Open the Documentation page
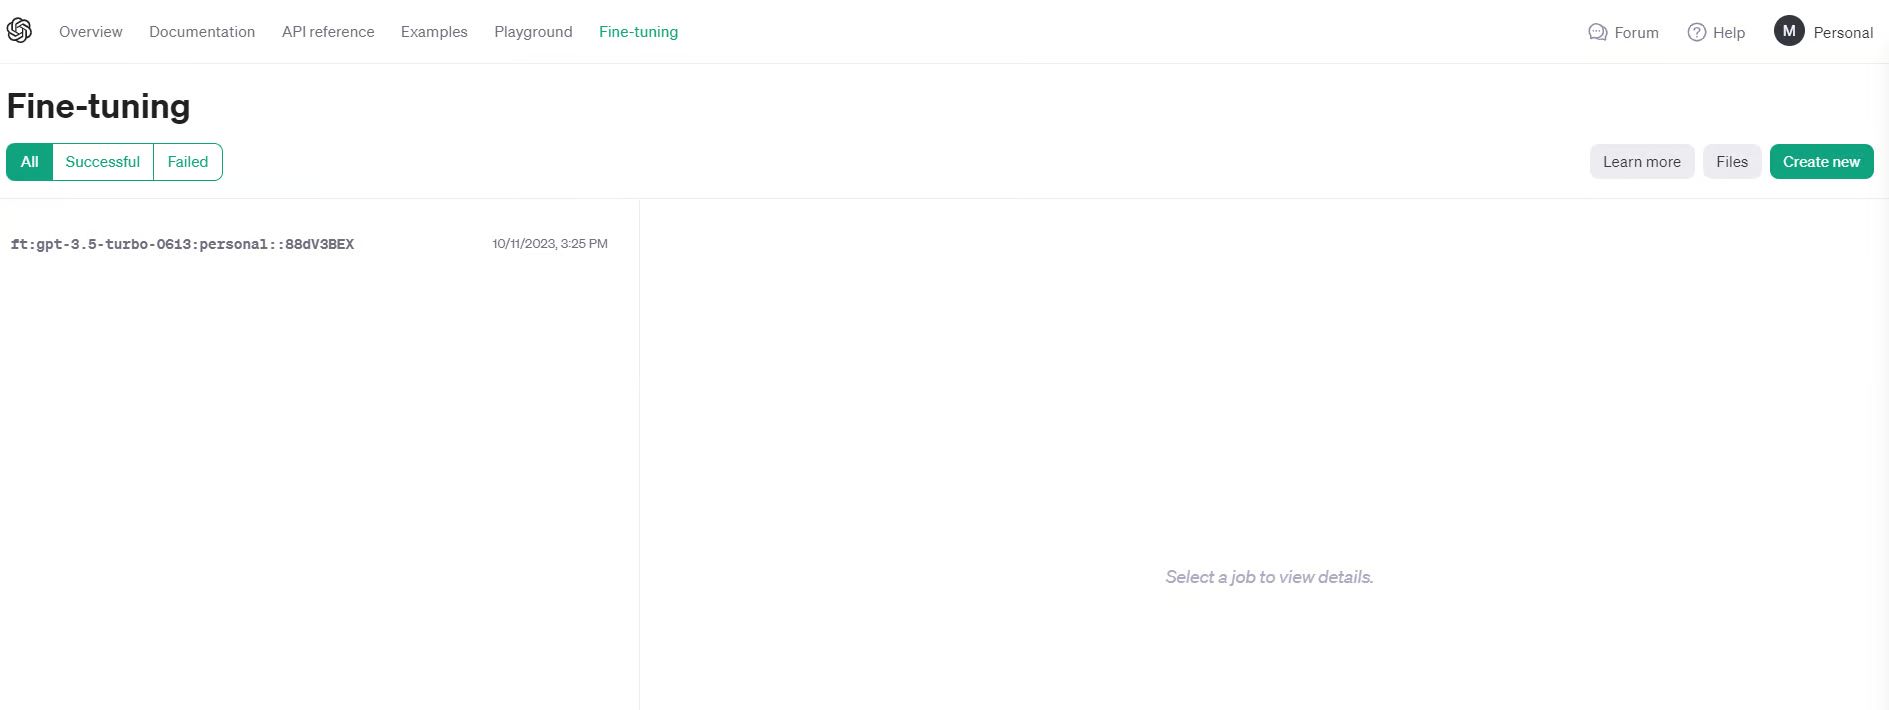1889x710 pixels. (x=202, y=32)
